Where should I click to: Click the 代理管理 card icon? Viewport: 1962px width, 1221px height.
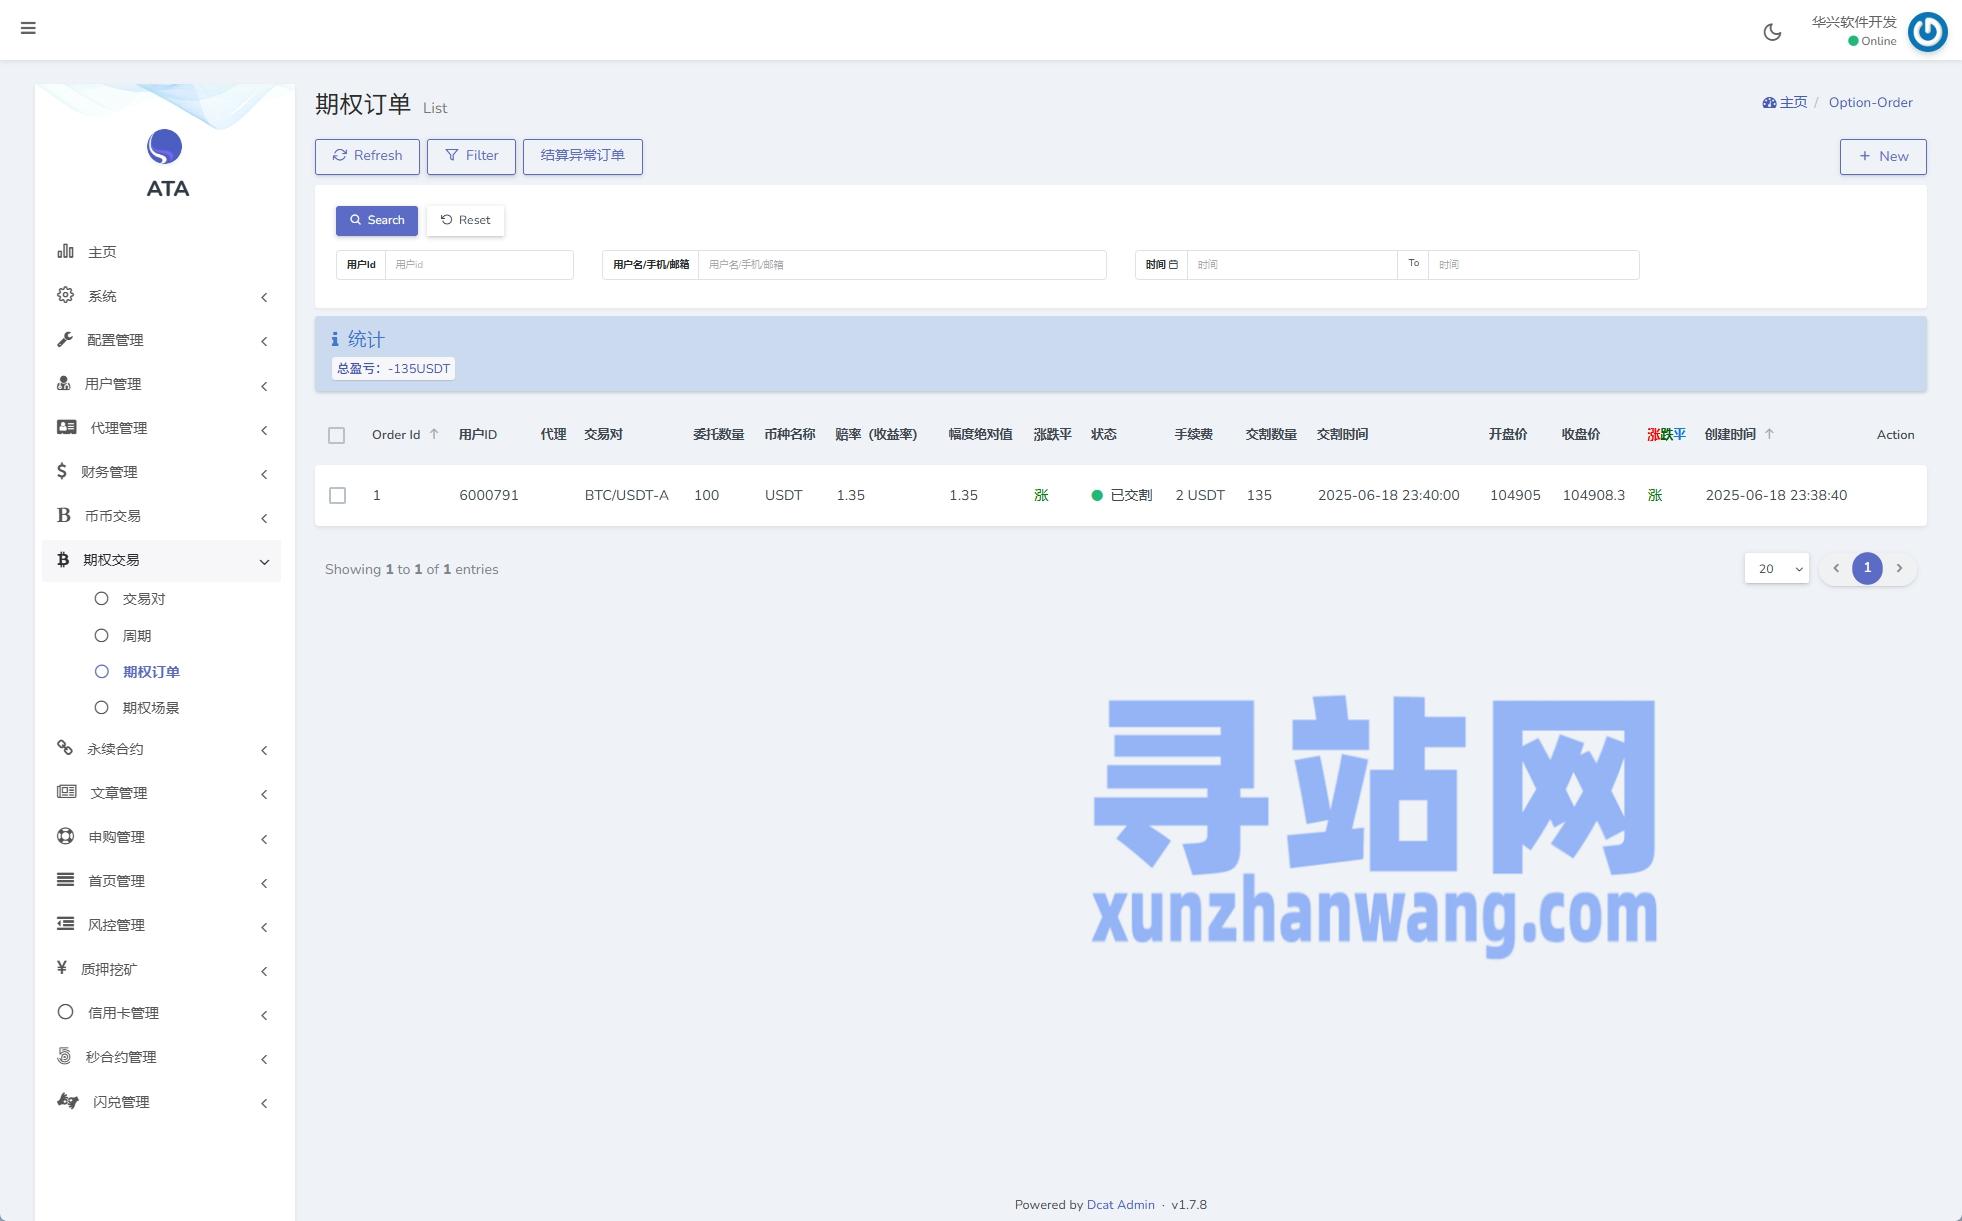tap(67, 427)
